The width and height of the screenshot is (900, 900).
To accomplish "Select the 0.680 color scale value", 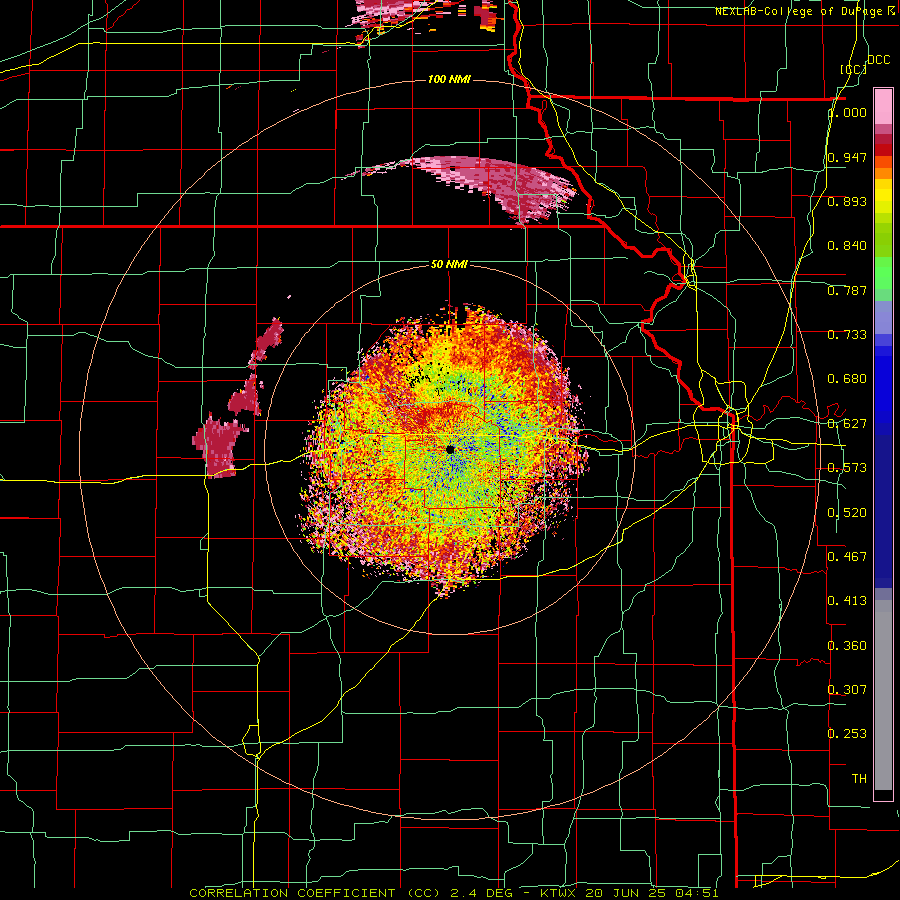I will coord(847,379).
